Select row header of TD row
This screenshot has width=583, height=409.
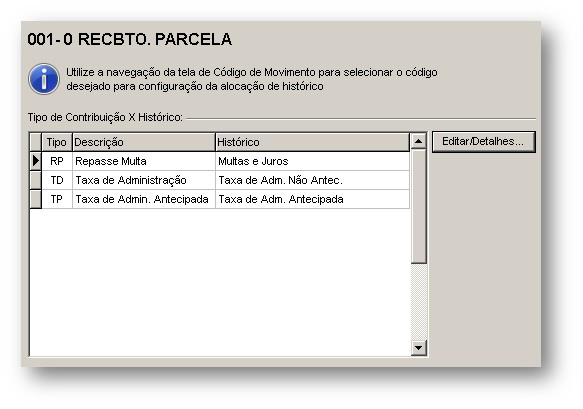(36, 180)
